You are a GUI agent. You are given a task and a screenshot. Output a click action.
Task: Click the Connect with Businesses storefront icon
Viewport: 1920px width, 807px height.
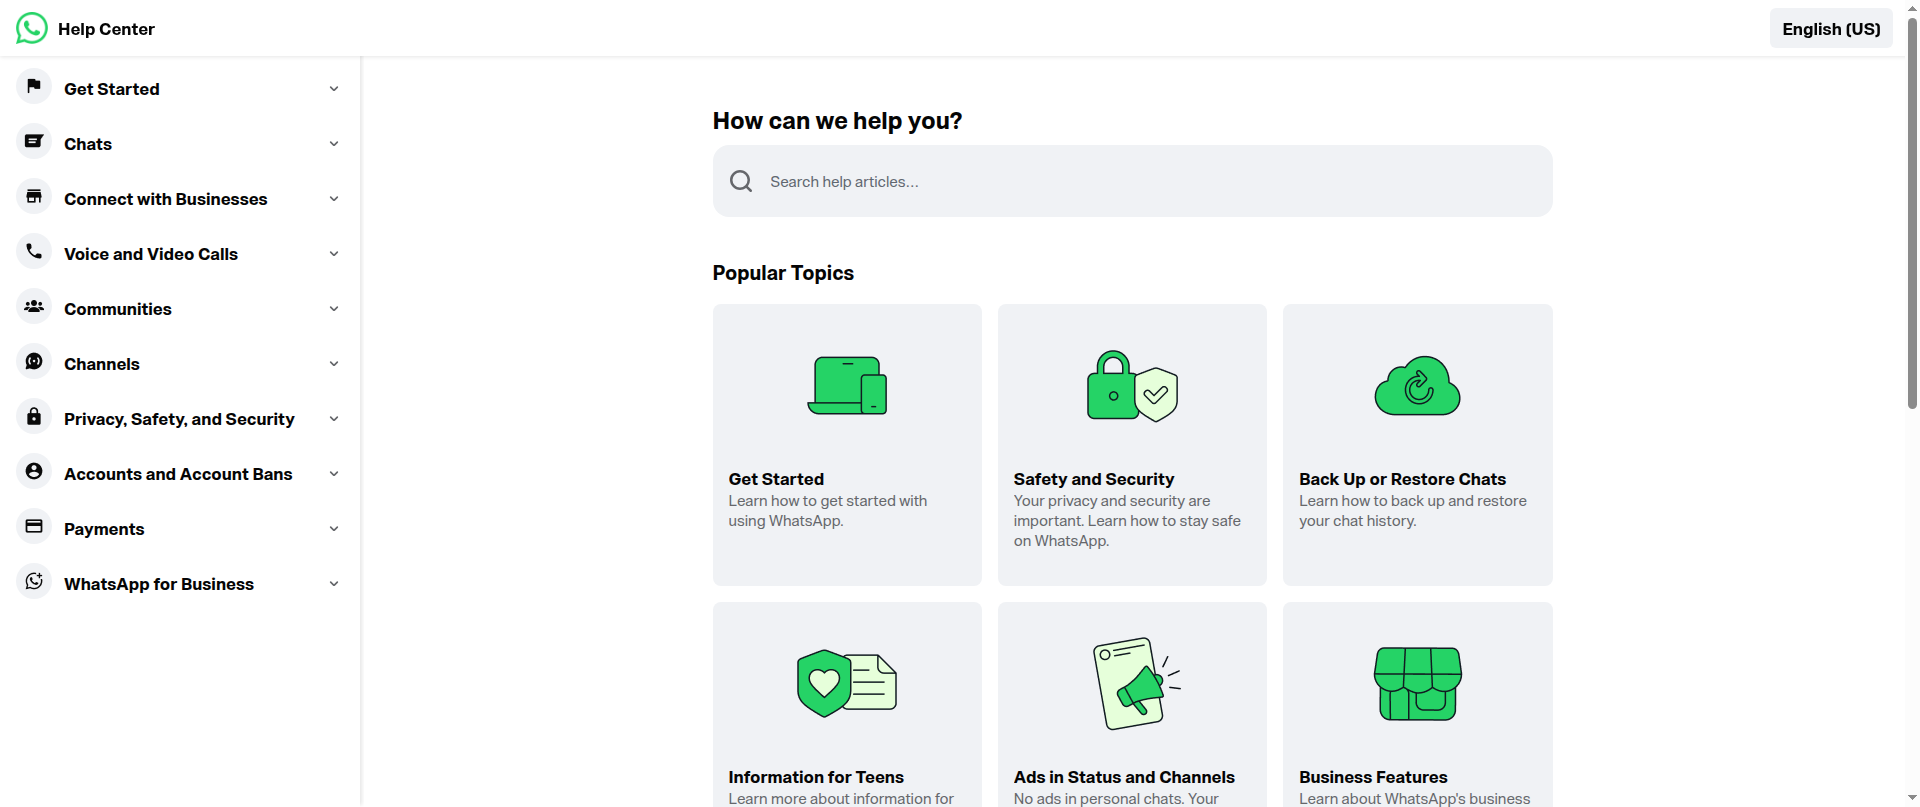34,197
